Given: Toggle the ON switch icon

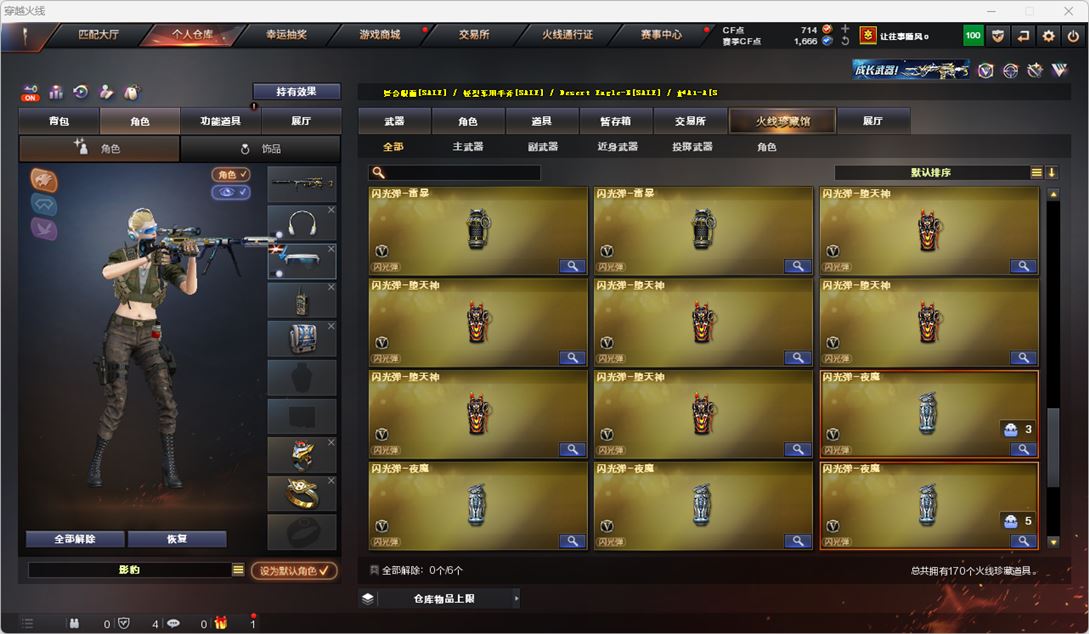Looking at the screenshot, I should (x=31, y=92).
